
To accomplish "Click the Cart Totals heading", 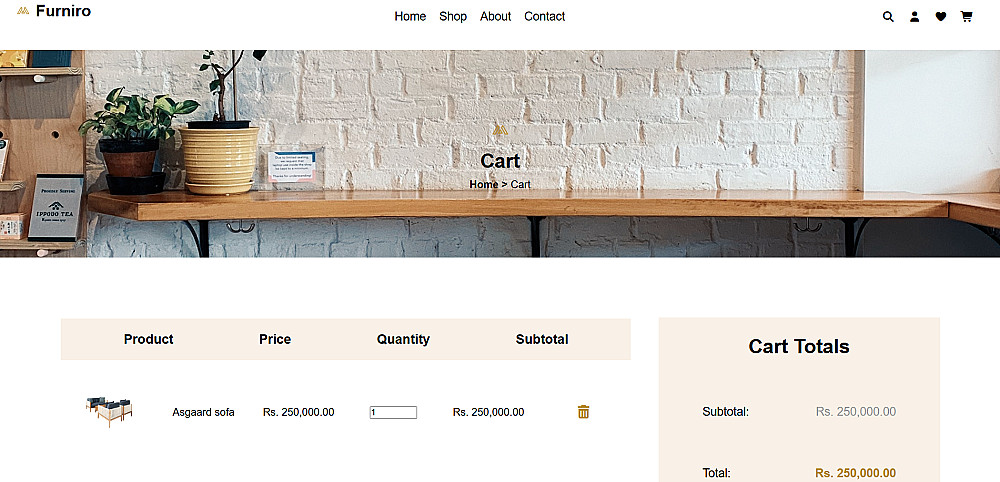I will (x=799, y=347).
